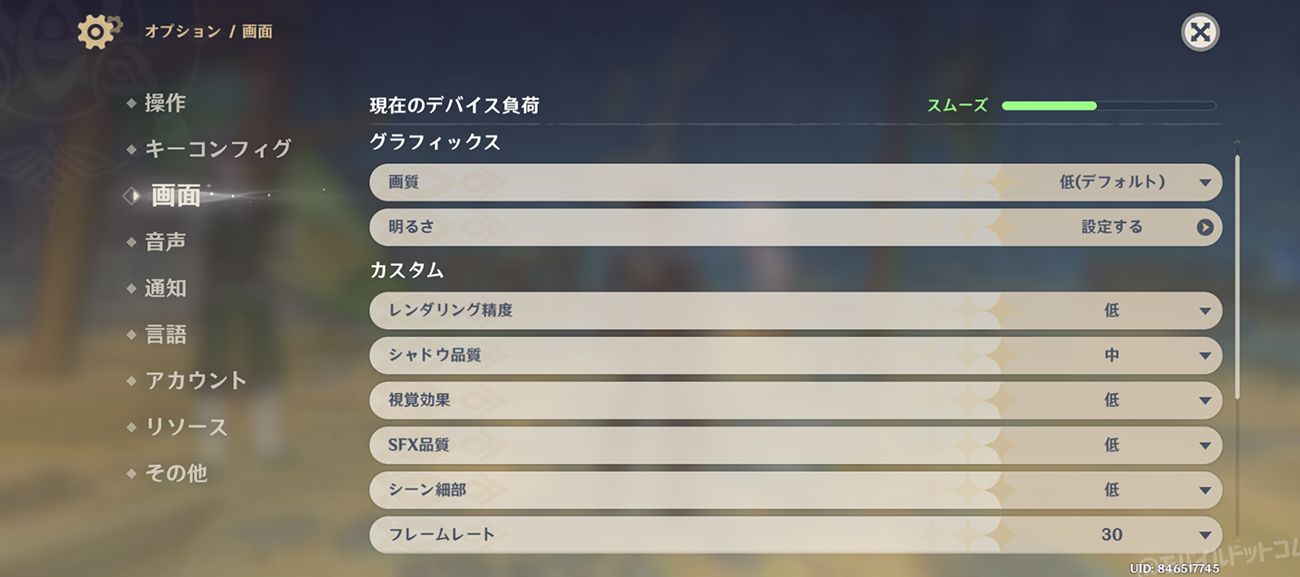Open the 視覚効果 dropdown
1300x577 pixels.
[1204, 401]
